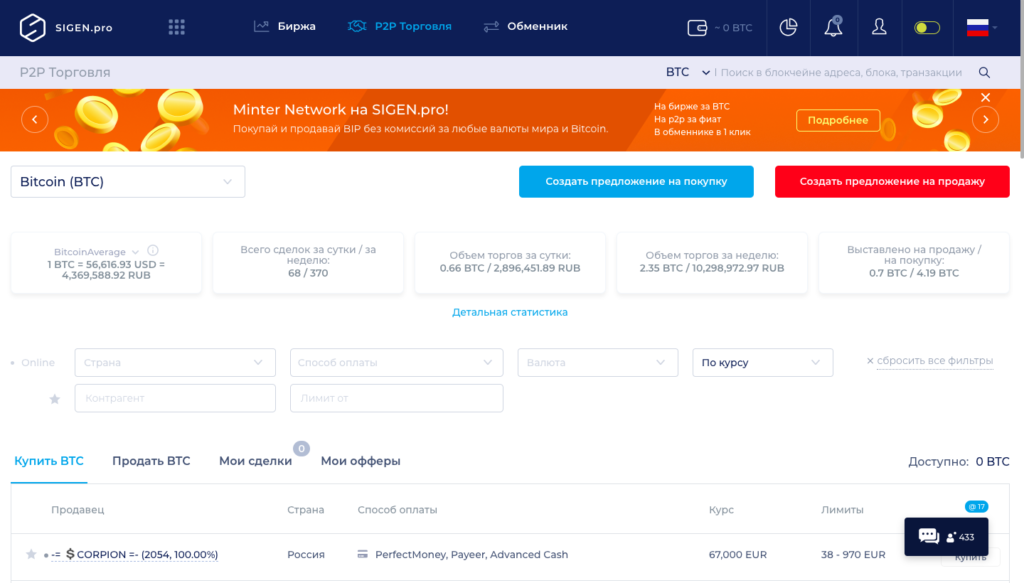Click the @17 mentions badge
Viewport: 1024px width, 583px height.
(x=976, y=507)
